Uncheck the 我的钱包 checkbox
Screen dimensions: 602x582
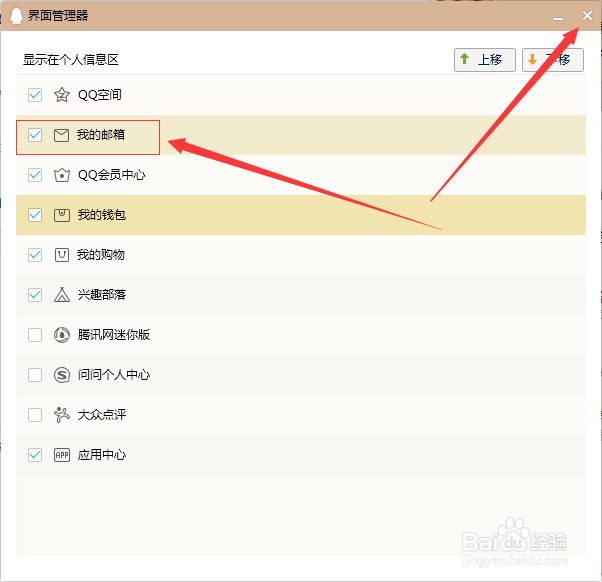point(35,215)
